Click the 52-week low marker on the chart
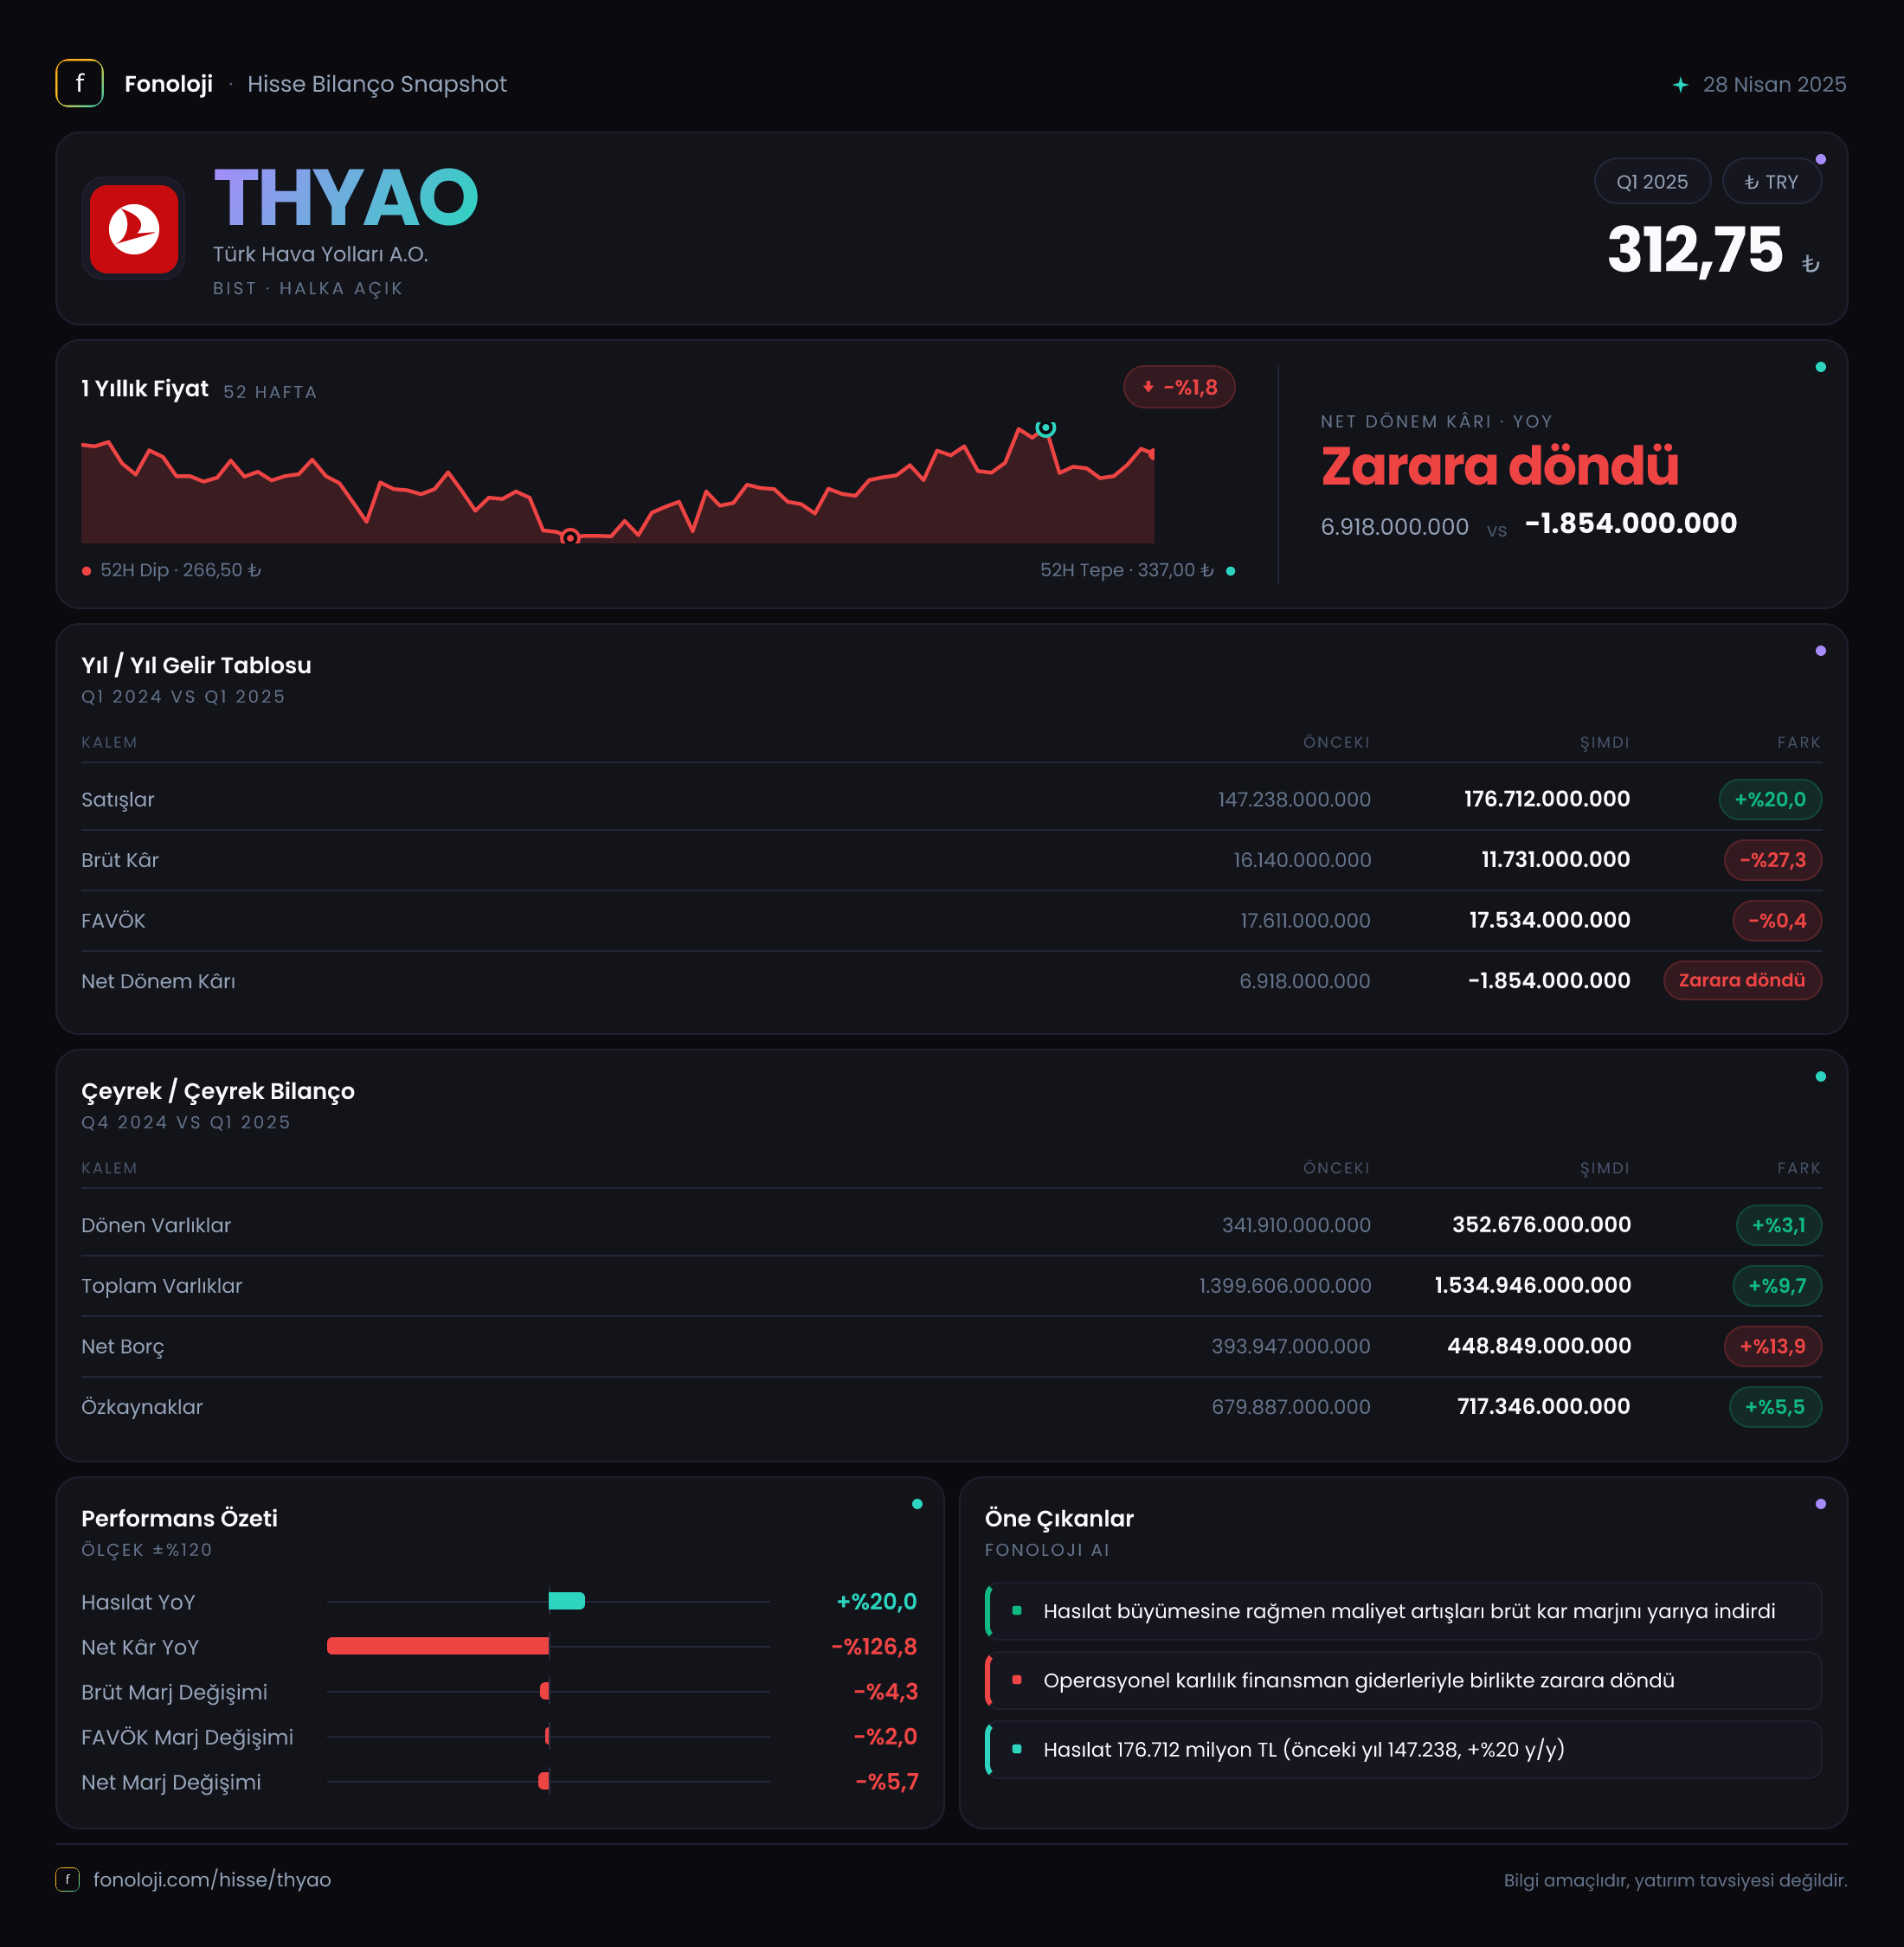Screen dimensions: 1904x1947 coord(570,537)
